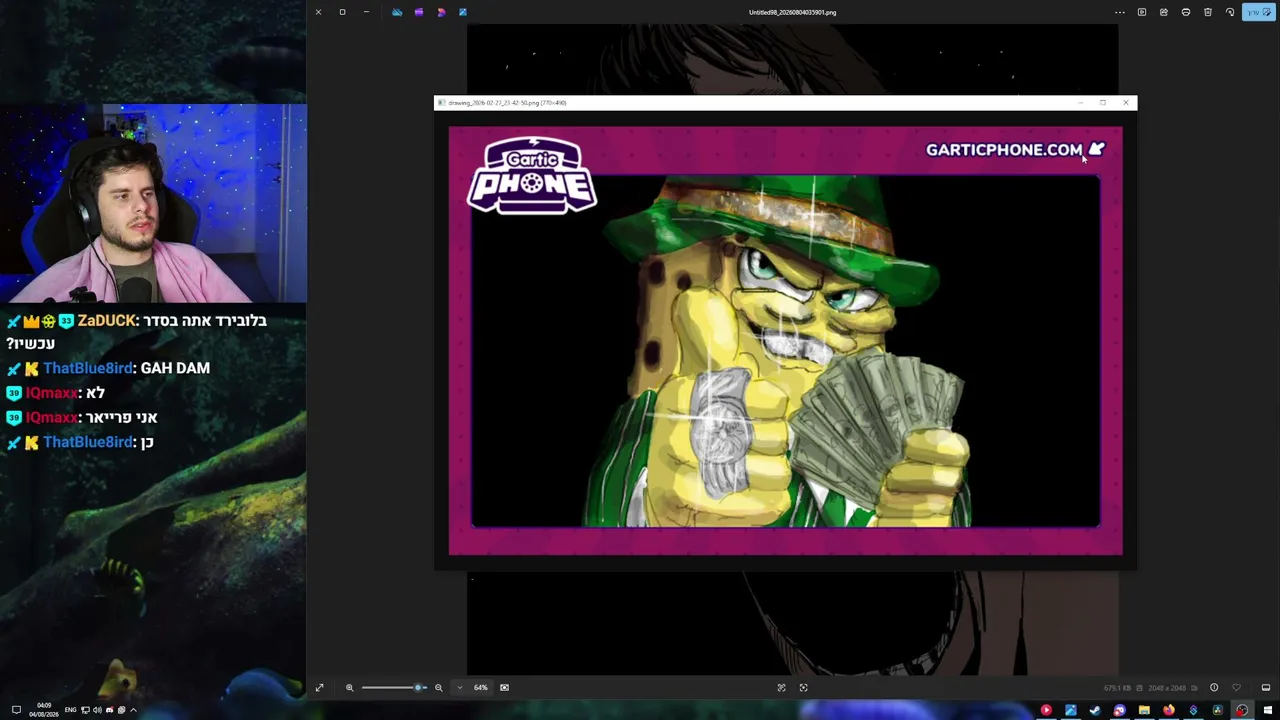Open volume control in the system tray
The height and width of the screenshot is (720, 1280).
[x=97, y=710]
